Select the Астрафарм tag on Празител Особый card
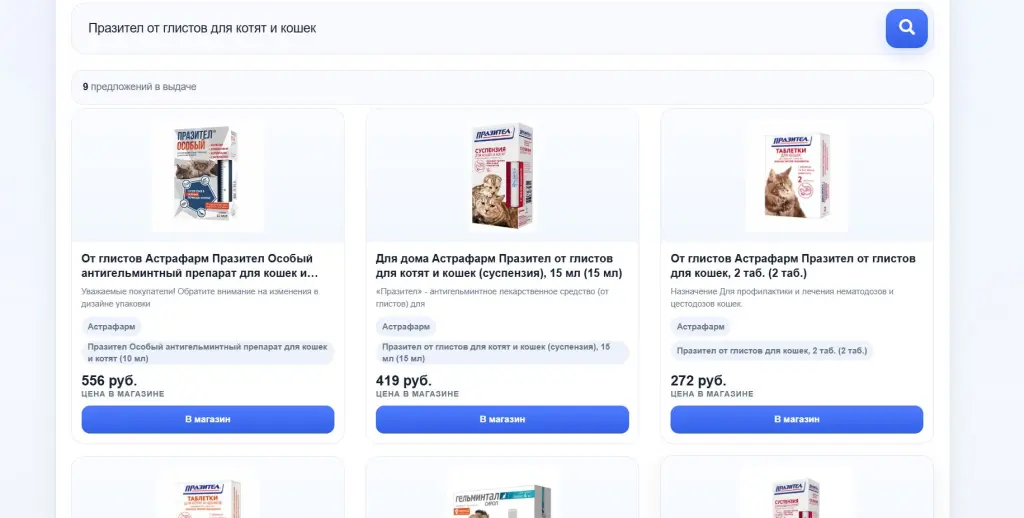 click(111, 327)
